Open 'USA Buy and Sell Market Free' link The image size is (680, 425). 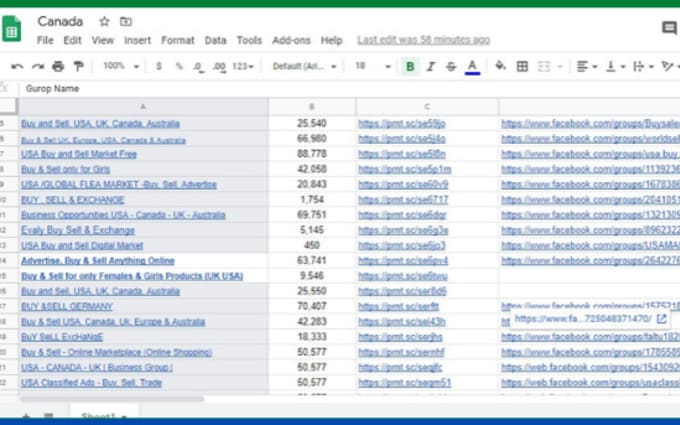click(x=79, y=154)
